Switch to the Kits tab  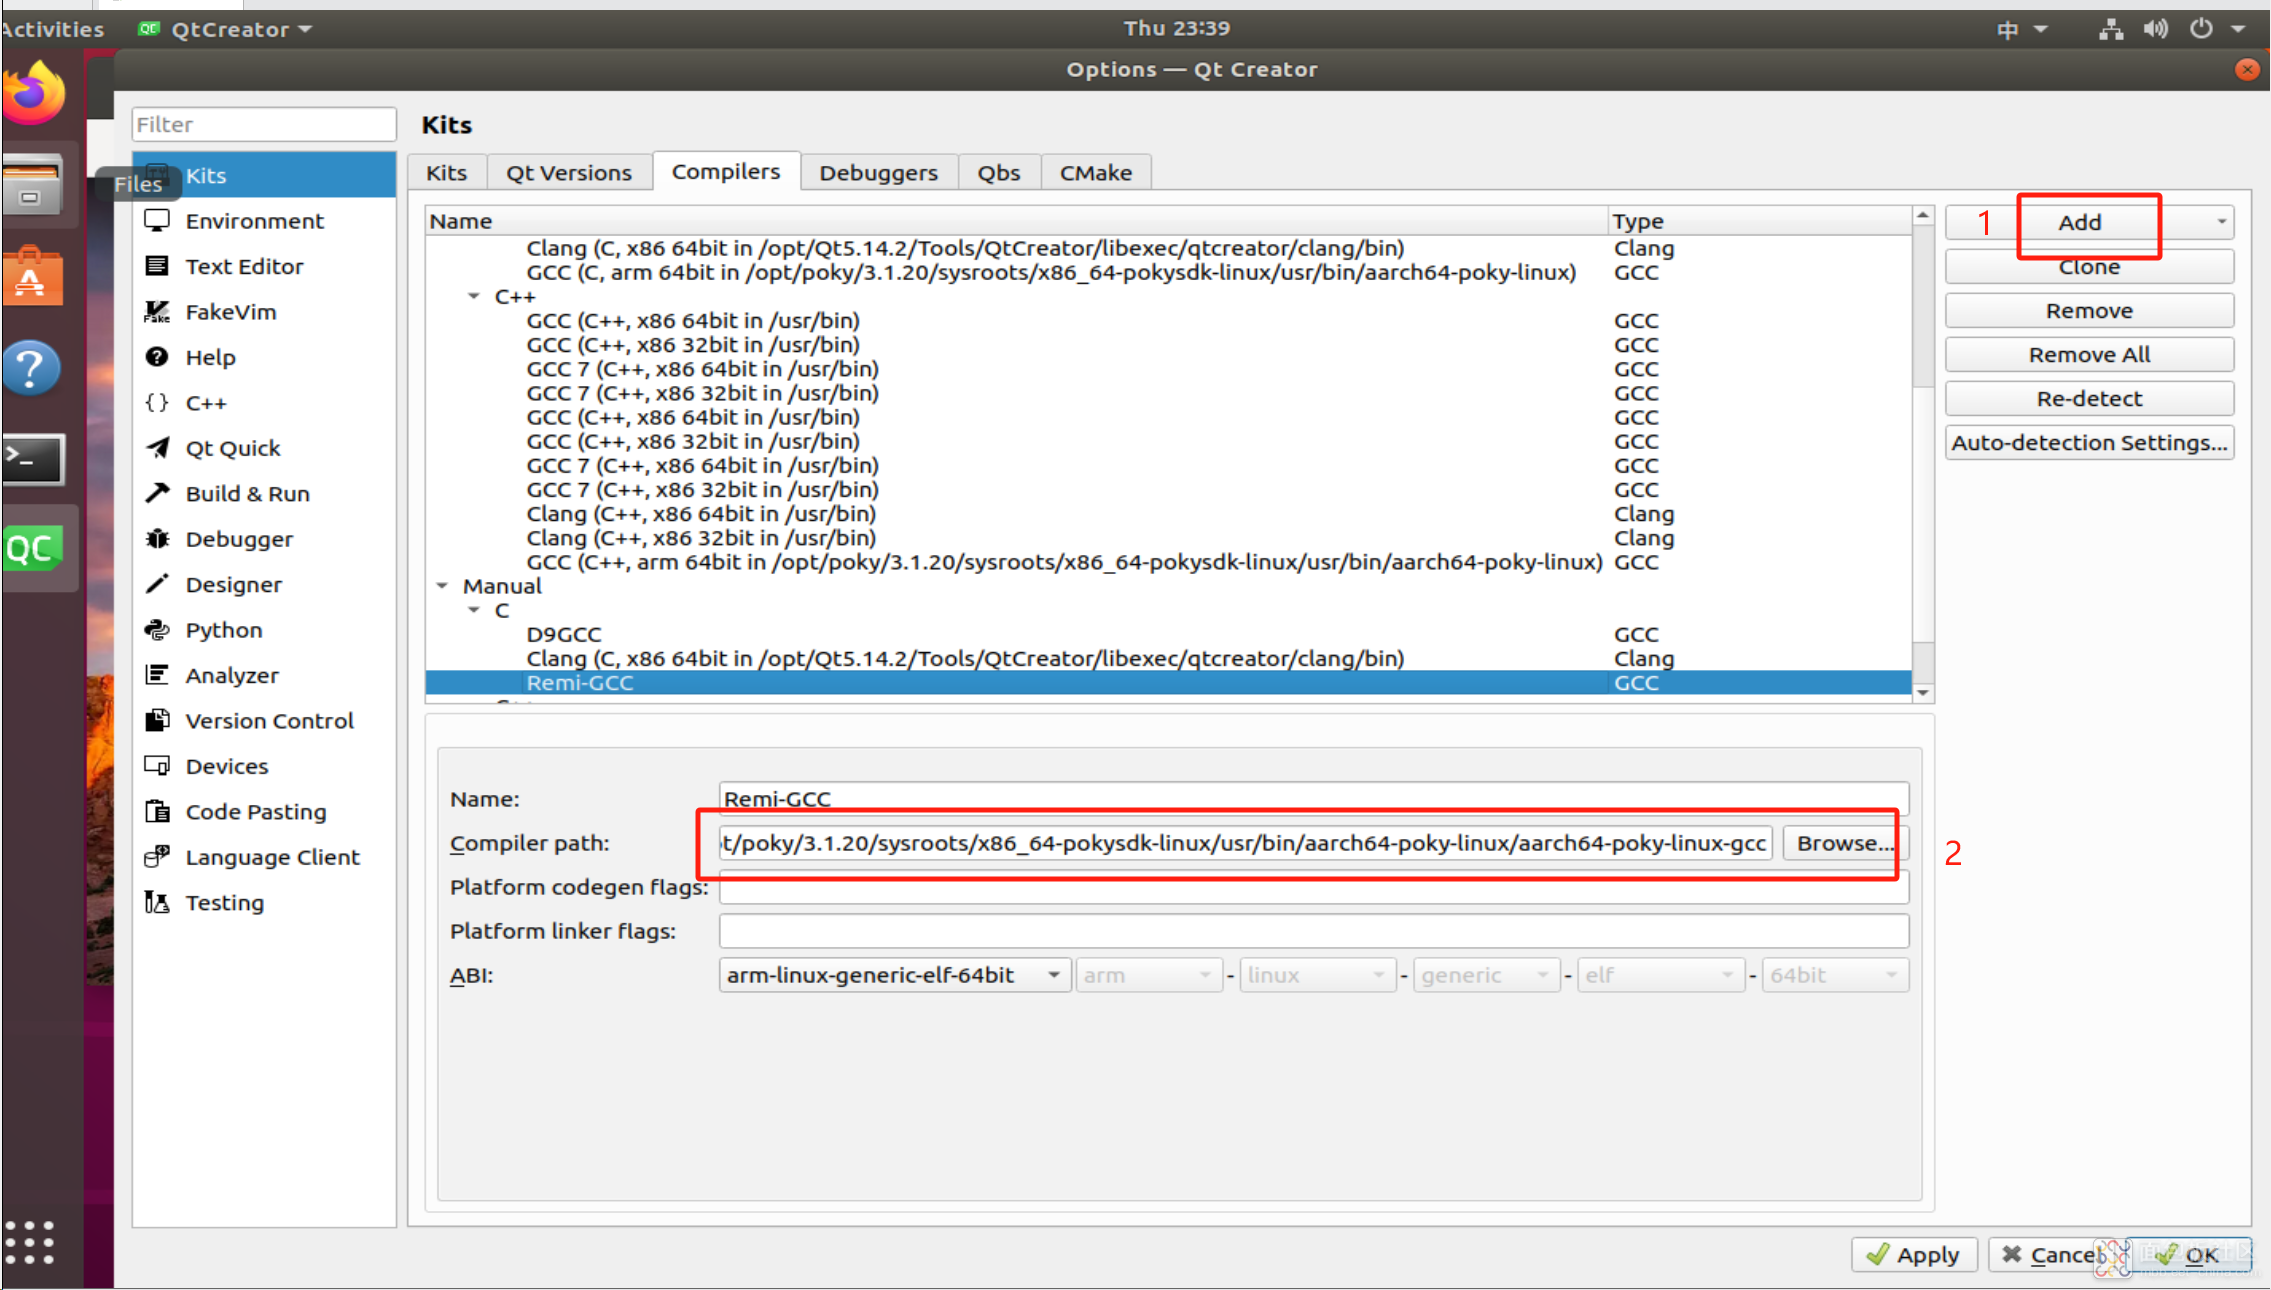pyautogui.click(x=447, y=173)
